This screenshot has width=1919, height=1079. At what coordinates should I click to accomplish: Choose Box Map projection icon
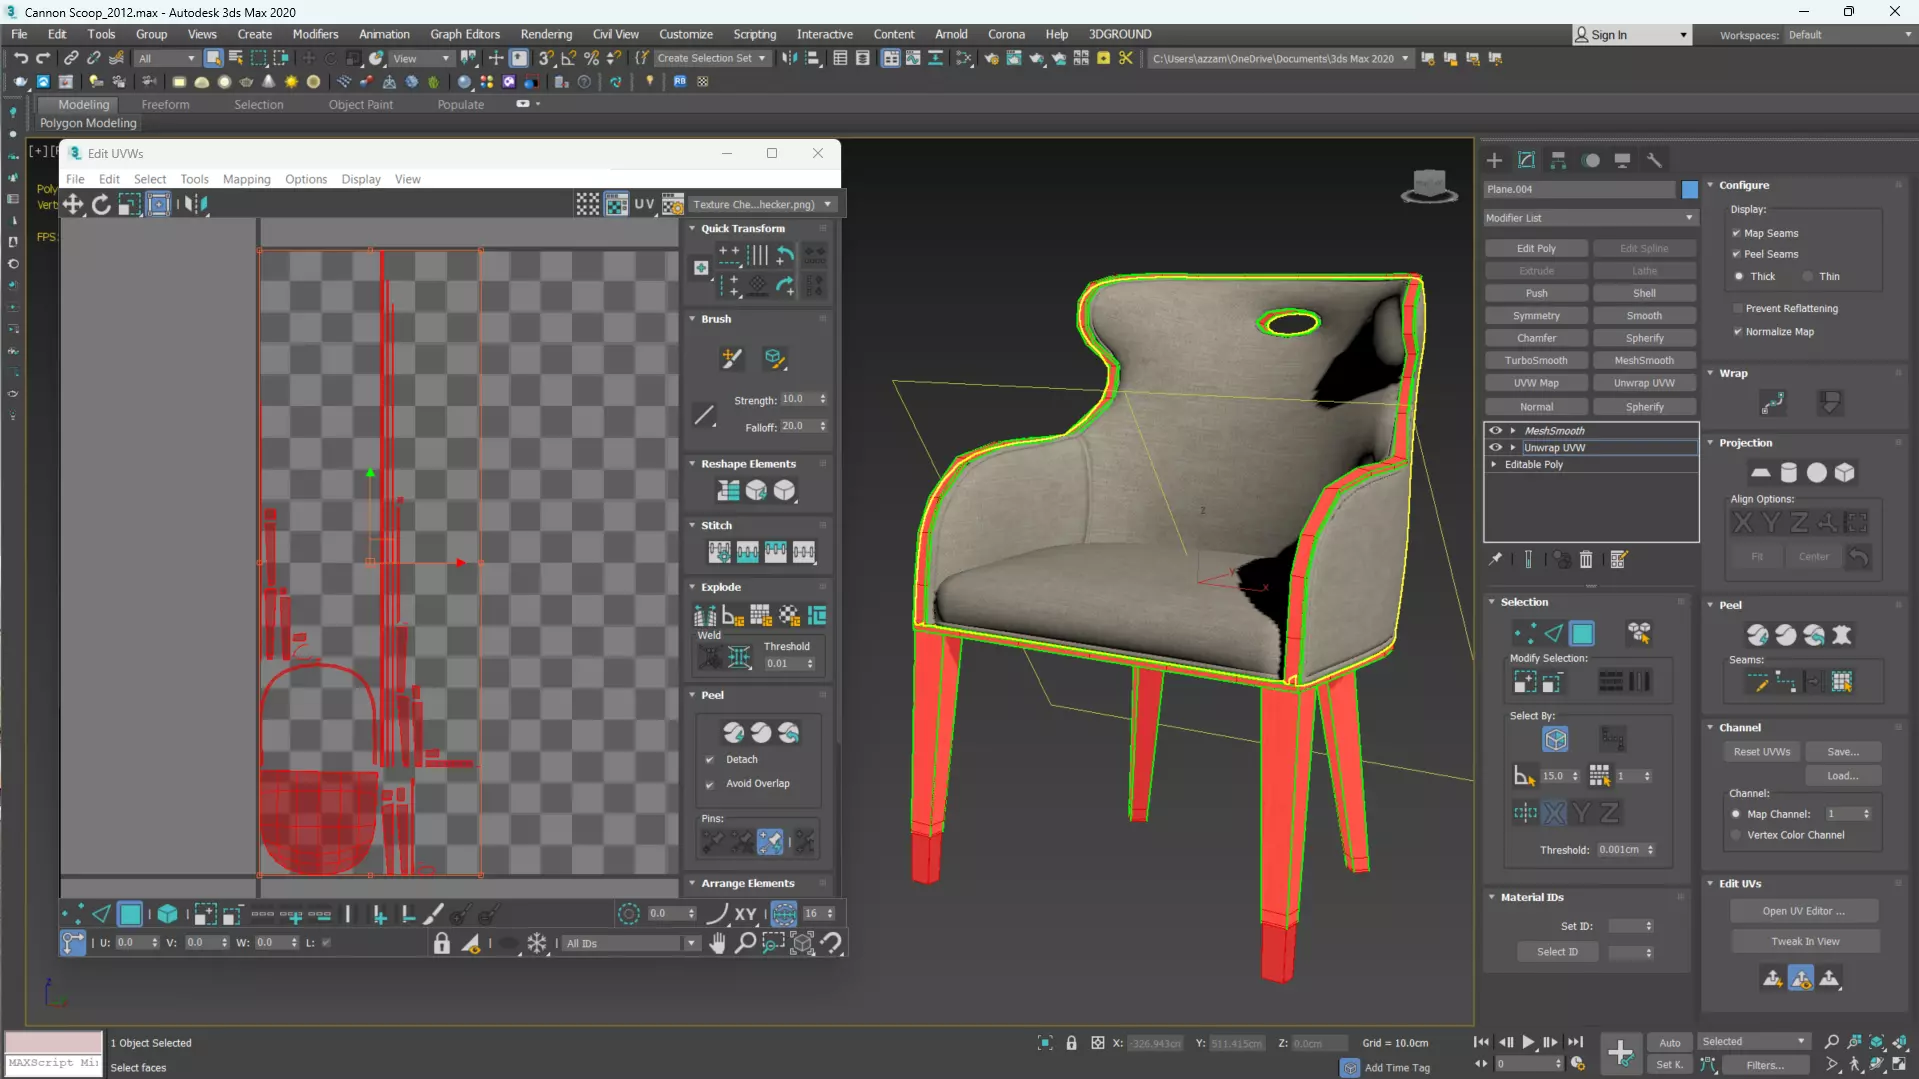[x=1844, y=473]
